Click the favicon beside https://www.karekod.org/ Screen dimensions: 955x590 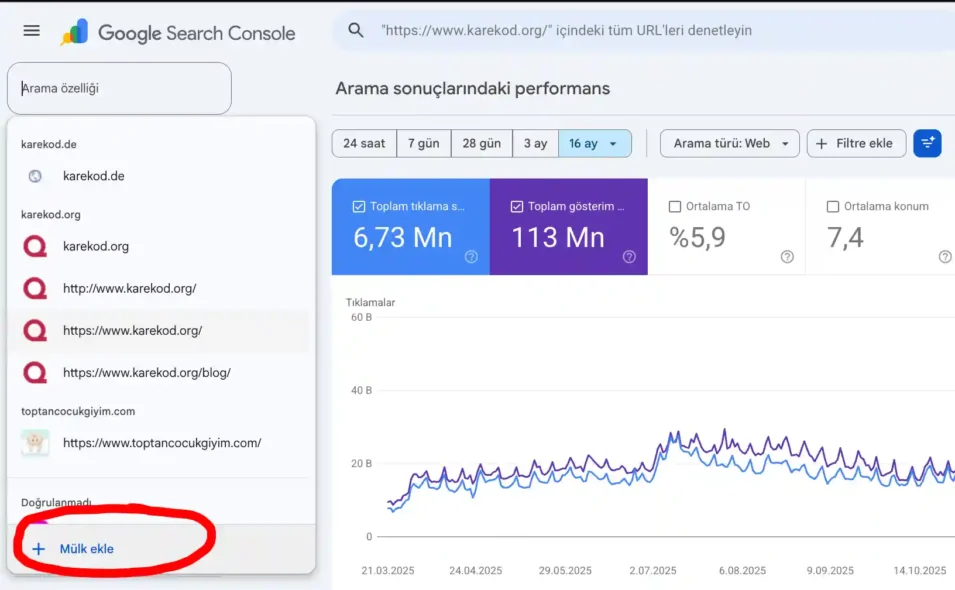click(35, 331)
